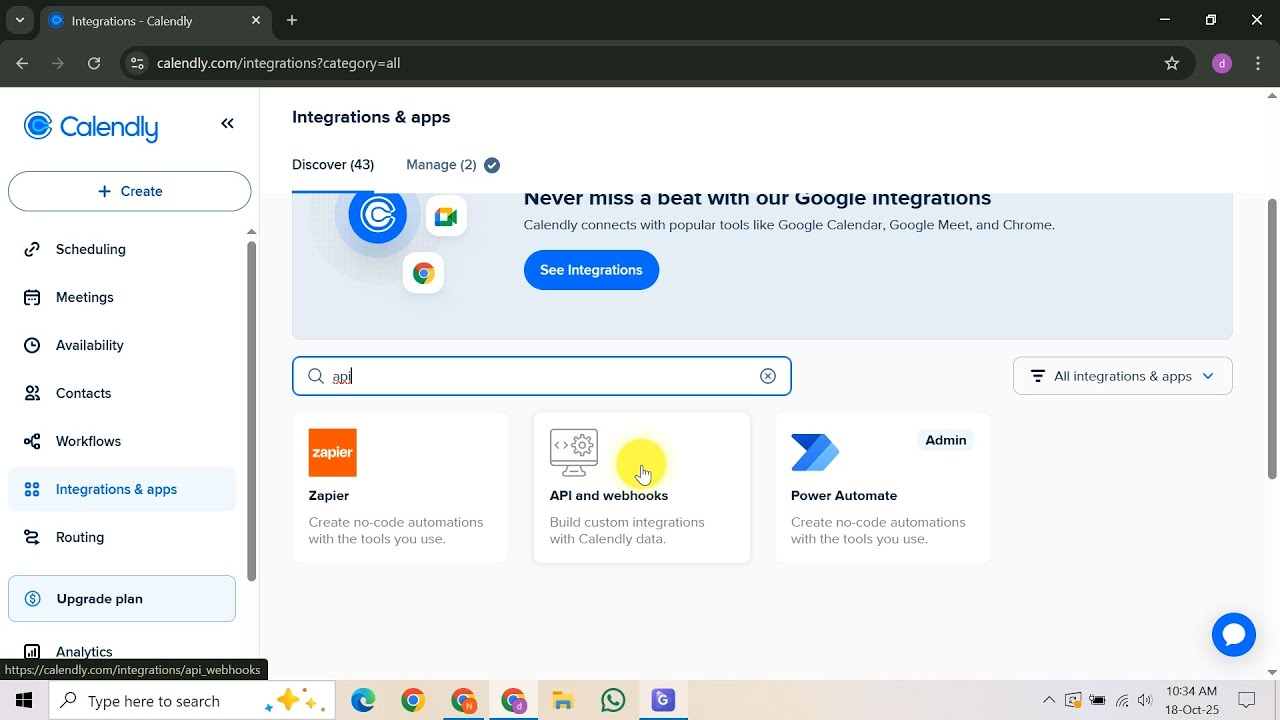1280x720 pixels.
Task: Open Scheduling in the sidebar
Action: (90, 249)
